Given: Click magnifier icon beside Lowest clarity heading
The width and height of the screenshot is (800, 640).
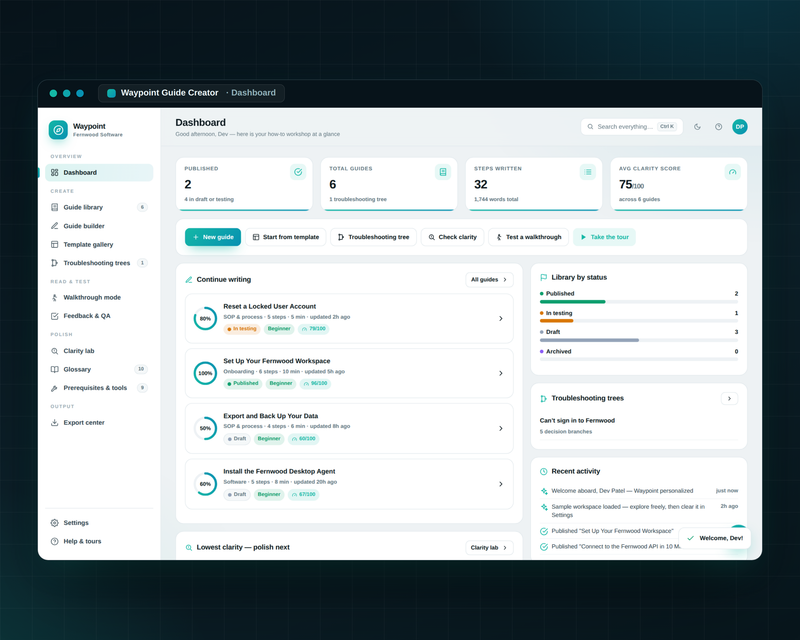Looking at the screenshot, I should pyautogui.click(x=189, y=547).
